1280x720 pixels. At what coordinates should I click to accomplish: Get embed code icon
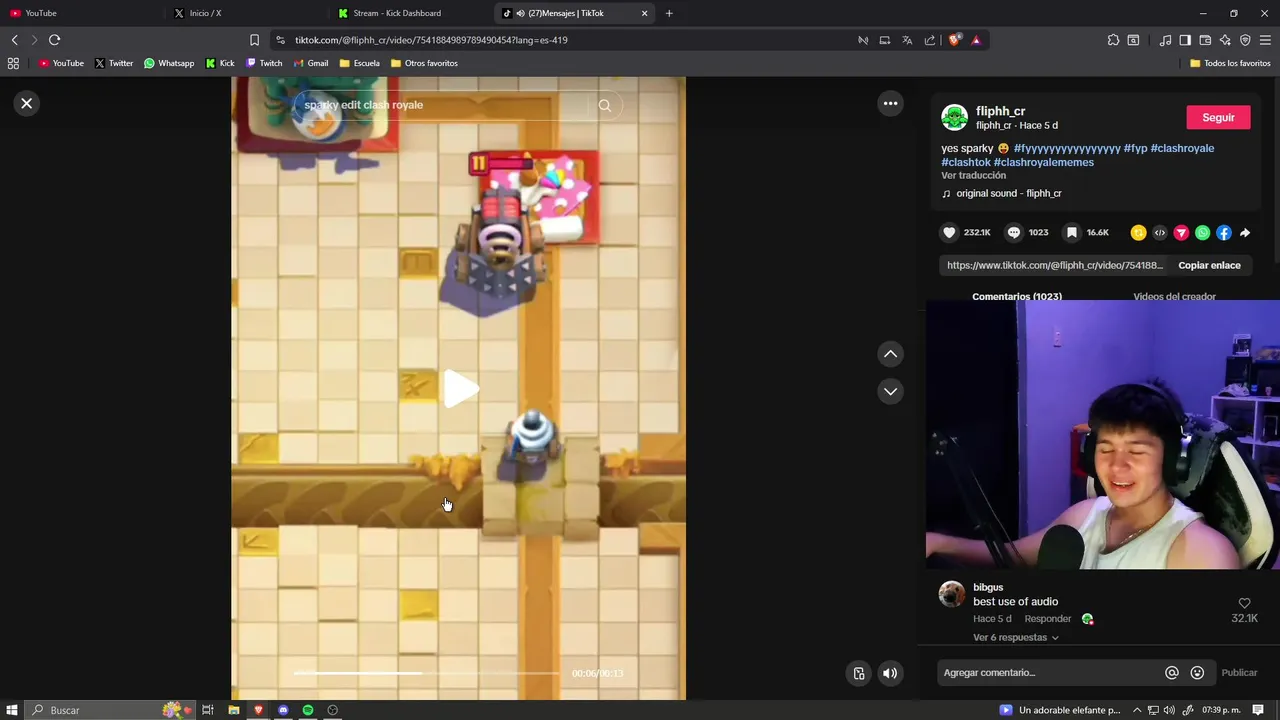click(1159, 233)
